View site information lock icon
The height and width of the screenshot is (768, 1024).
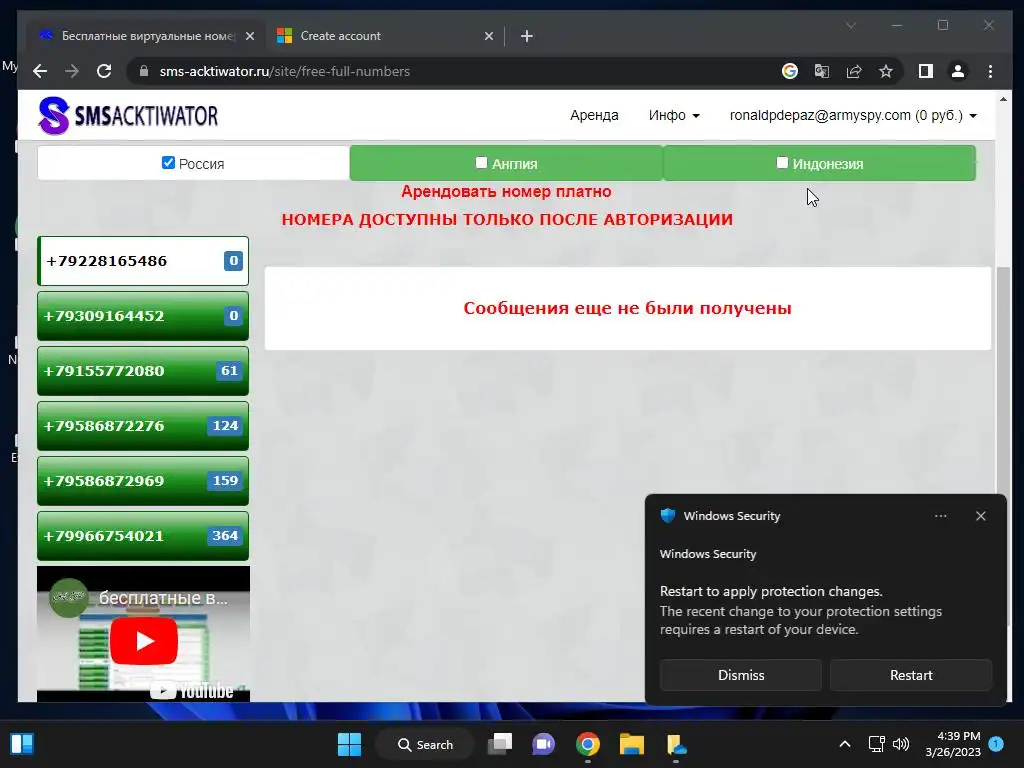(144, 71)
